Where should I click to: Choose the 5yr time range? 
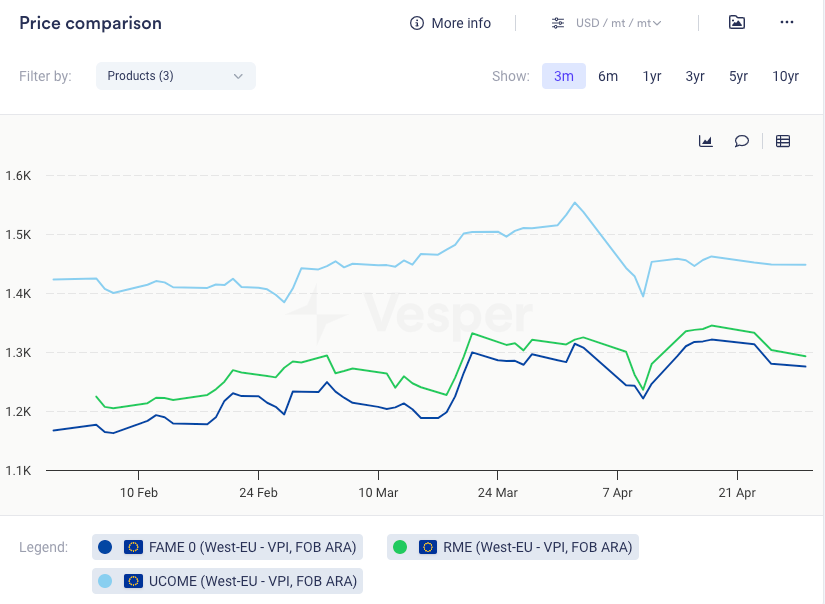tap(738, 76)
